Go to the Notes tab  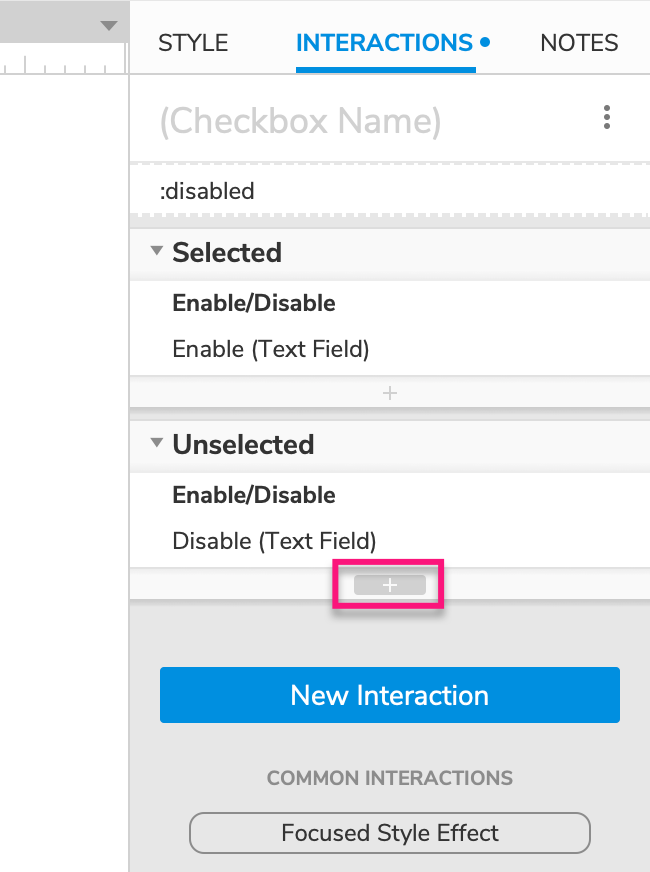pos(579,43)
